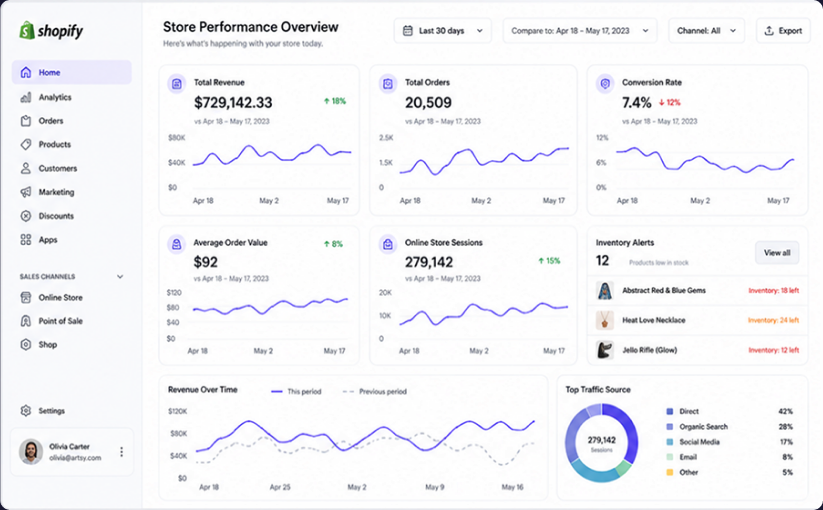This screenshot has width=823, height=510.
Task: Click the Average Order Value card icon
Action: tap(177, 244)
